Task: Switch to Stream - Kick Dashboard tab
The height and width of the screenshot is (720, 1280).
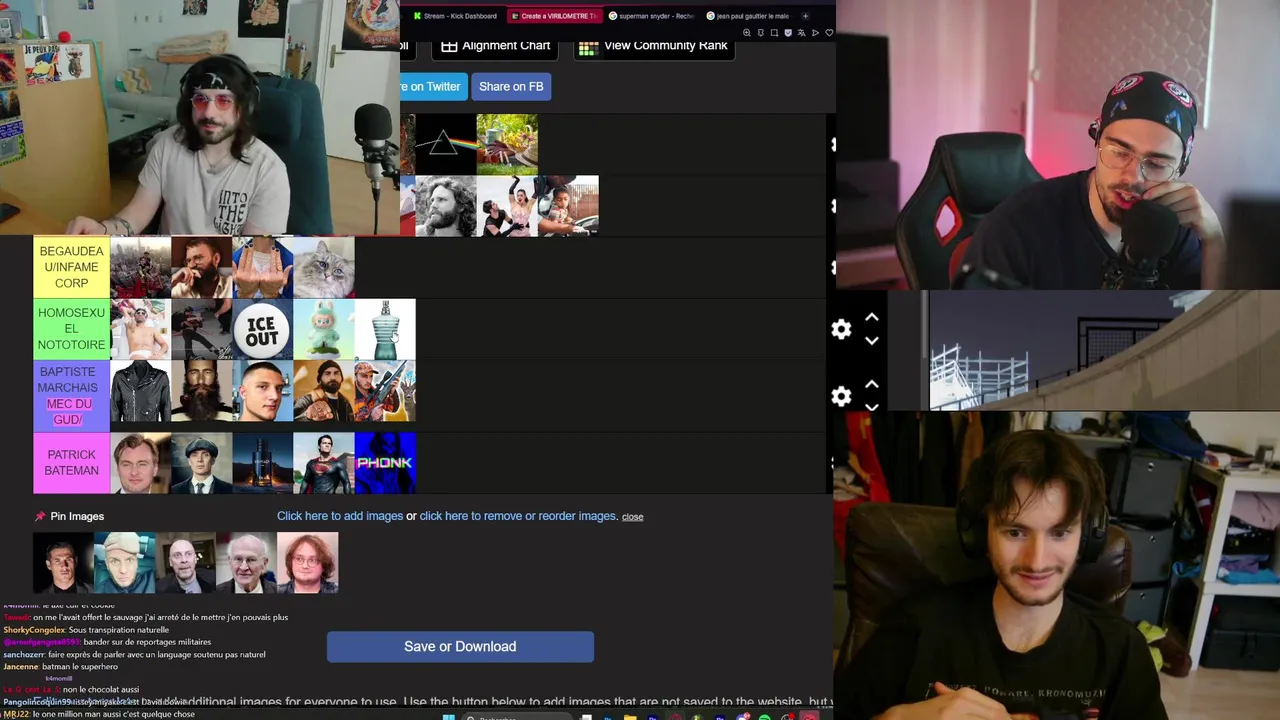Action: click(x=455, y=16)
